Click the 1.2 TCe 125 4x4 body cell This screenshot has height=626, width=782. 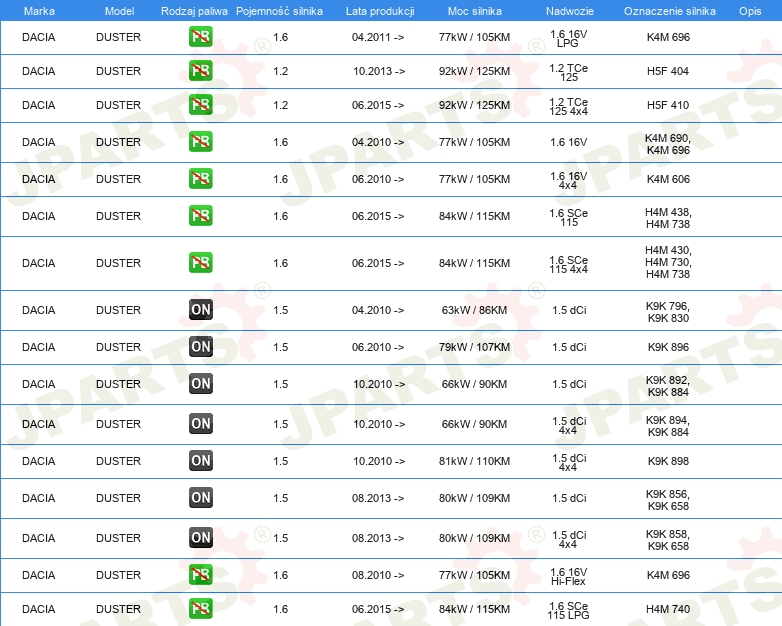[568, 106]
